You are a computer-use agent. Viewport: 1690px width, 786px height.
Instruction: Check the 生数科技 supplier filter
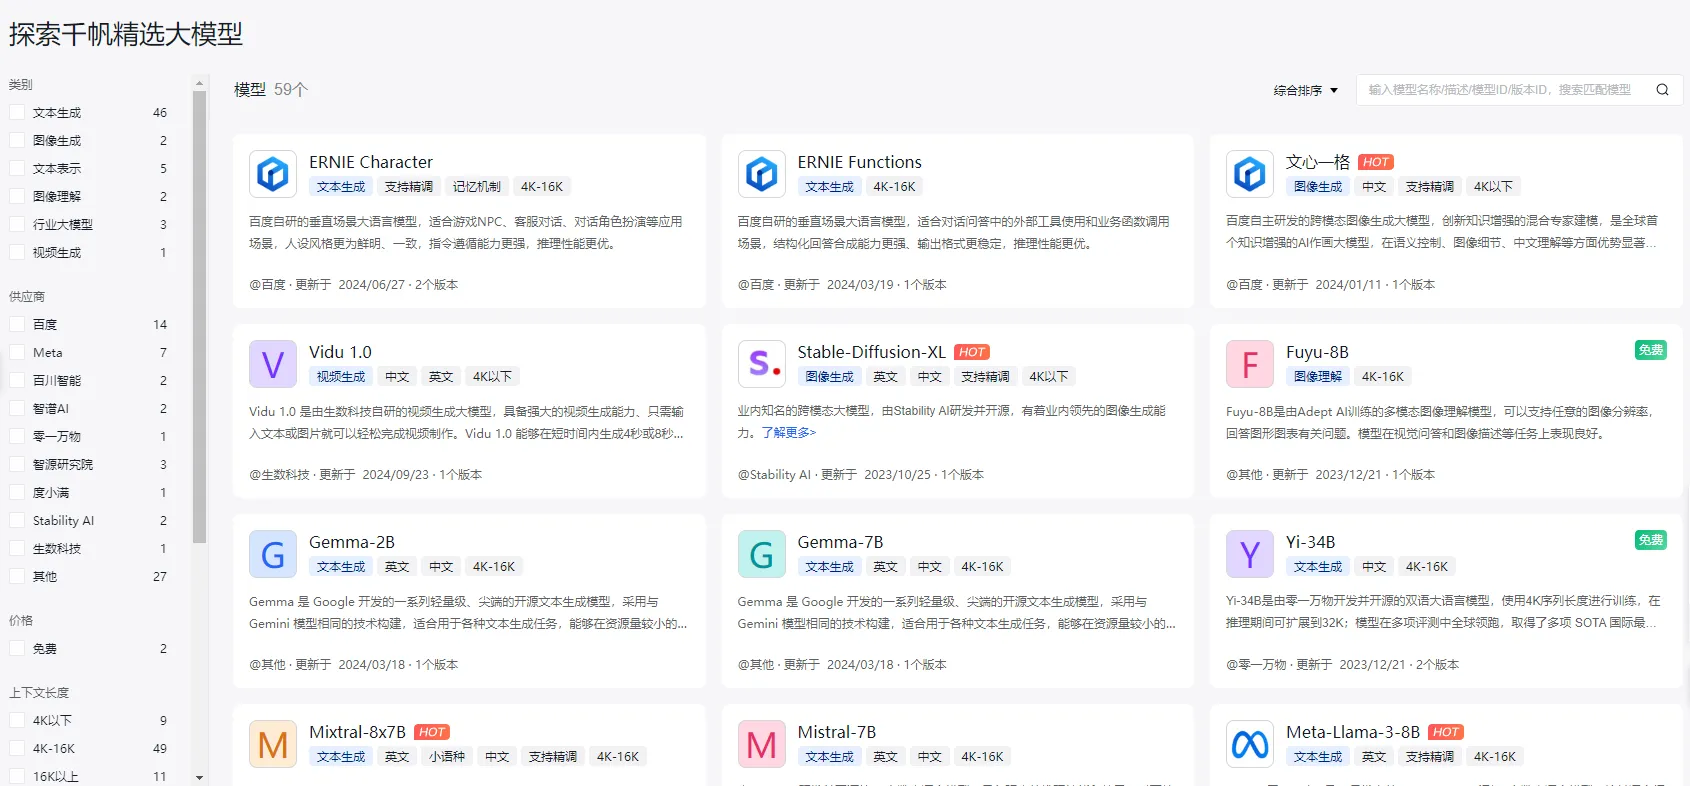(x=17, y=549)
